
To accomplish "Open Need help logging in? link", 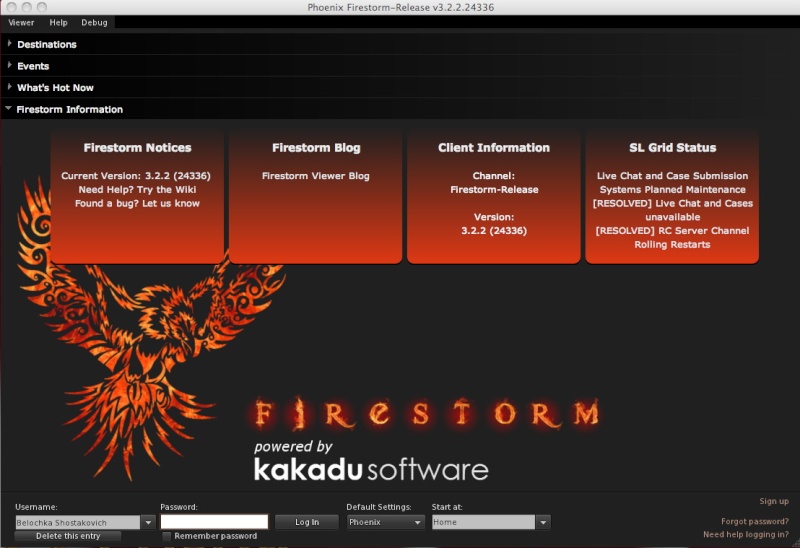I will point(746,535).
